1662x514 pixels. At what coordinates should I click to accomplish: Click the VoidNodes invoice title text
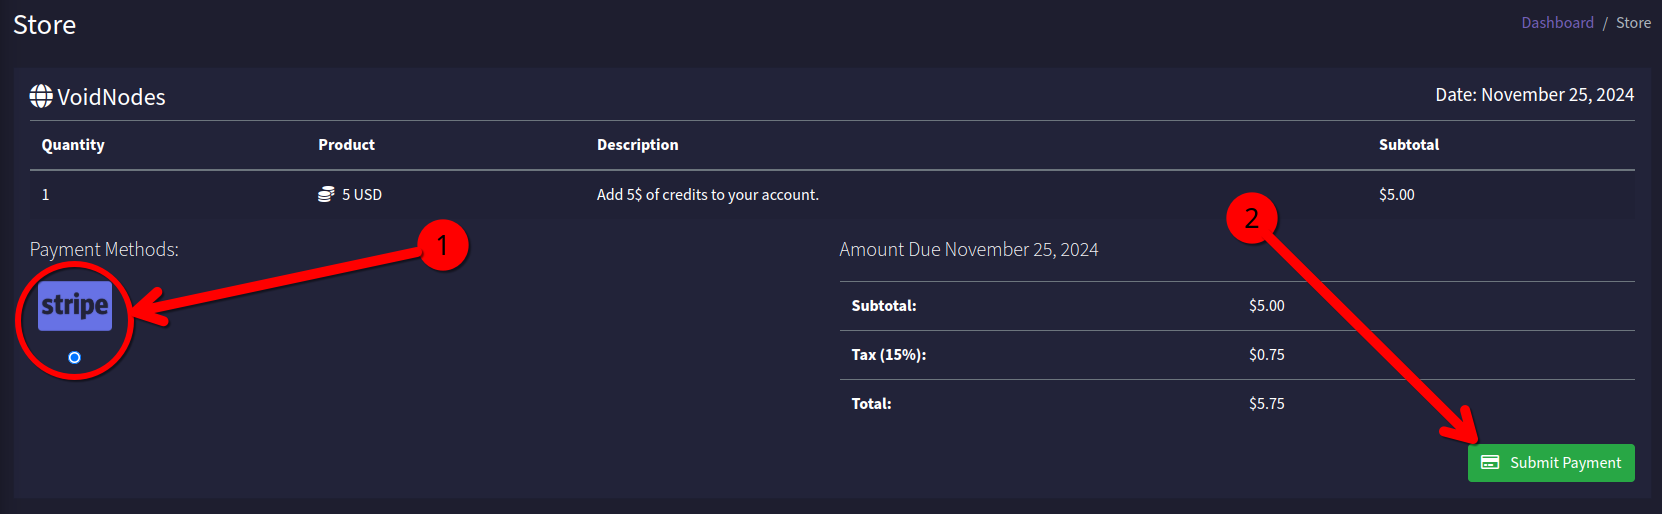[111, 97]
